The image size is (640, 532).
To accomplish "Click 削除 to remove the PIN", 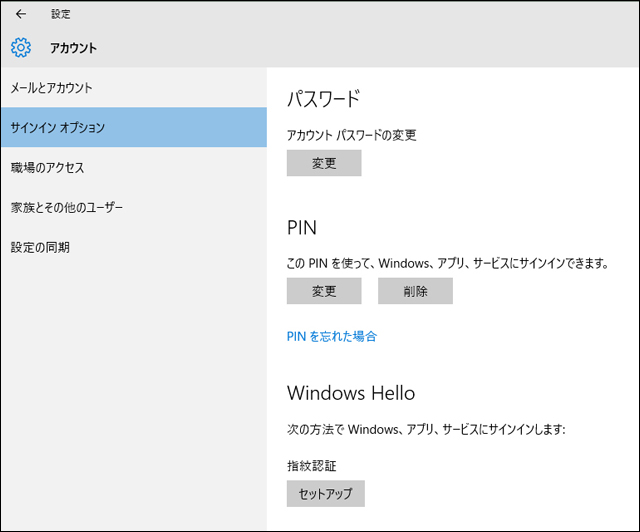I will tap(415, 291).
